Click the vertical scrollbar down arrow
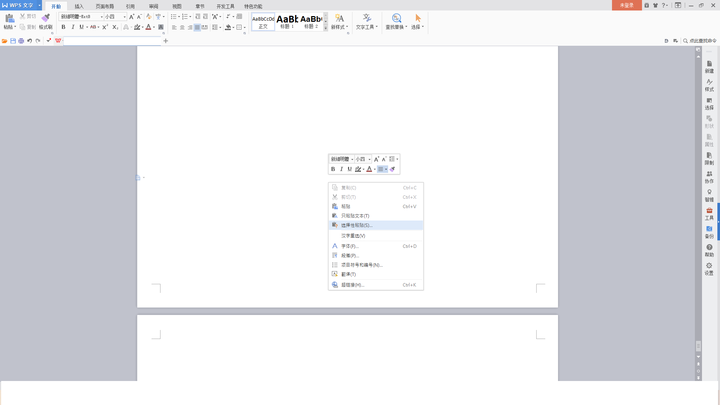The image size is (720, 405). click(x=698, y=357)
